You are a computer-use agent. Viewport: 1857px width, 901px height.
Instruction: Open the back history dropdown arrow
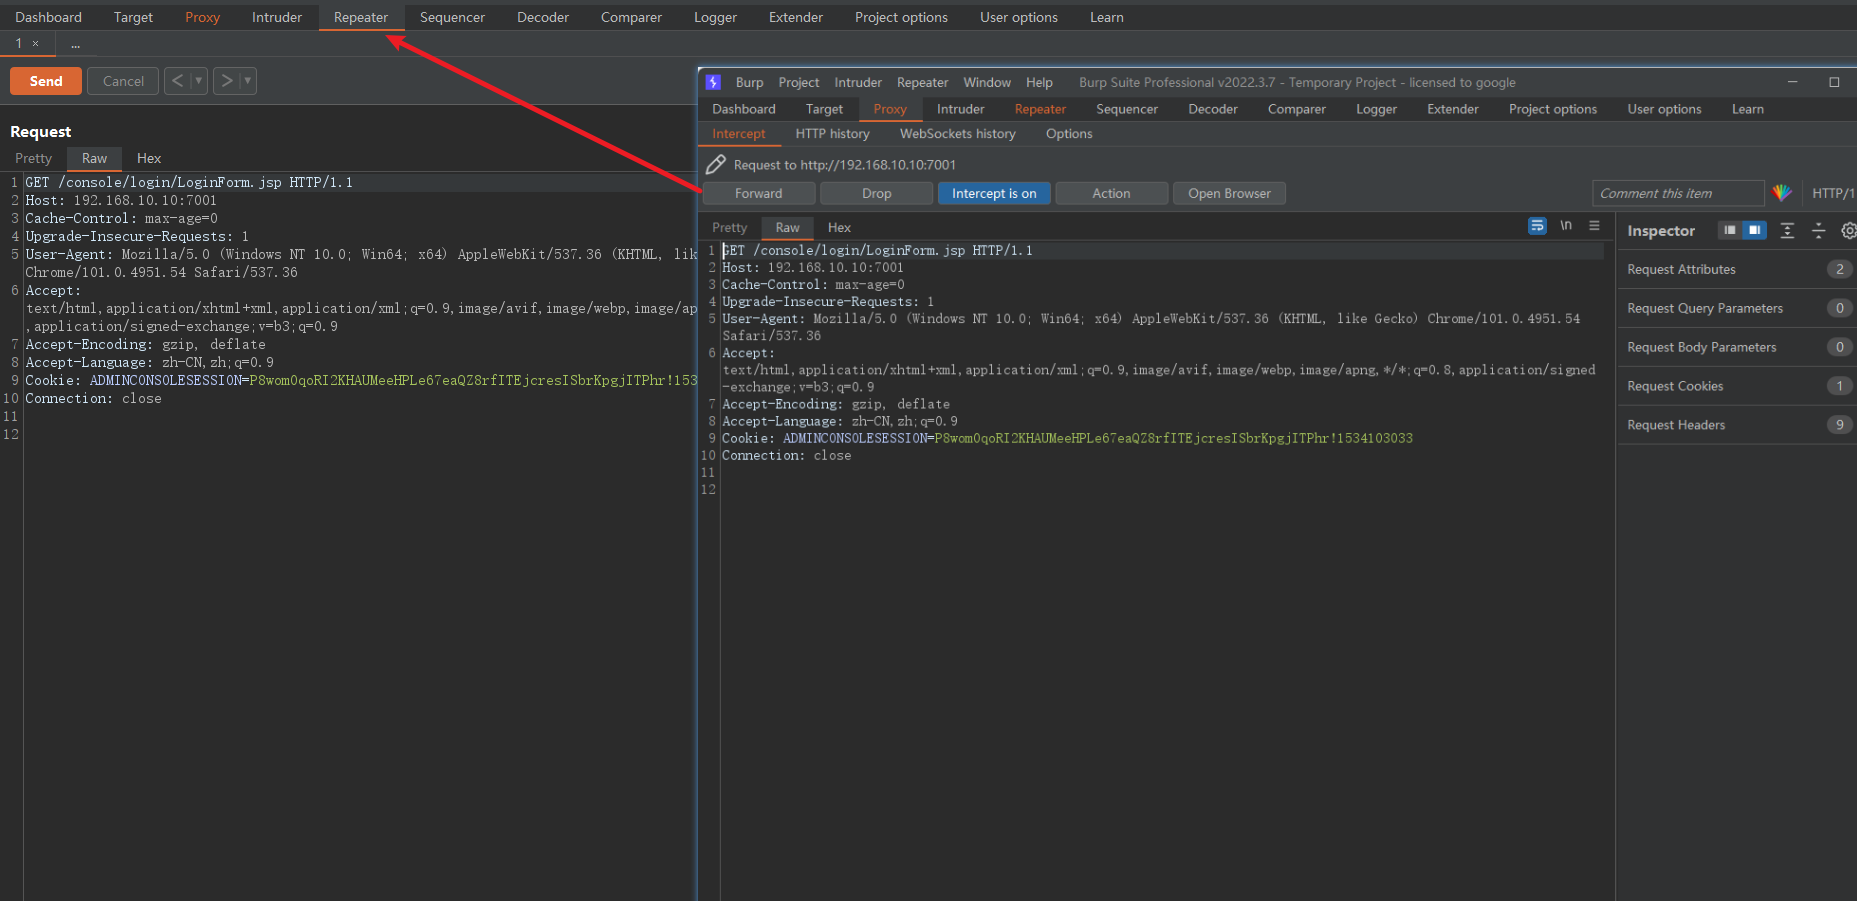pyautogui.click(x=199, y=81)
